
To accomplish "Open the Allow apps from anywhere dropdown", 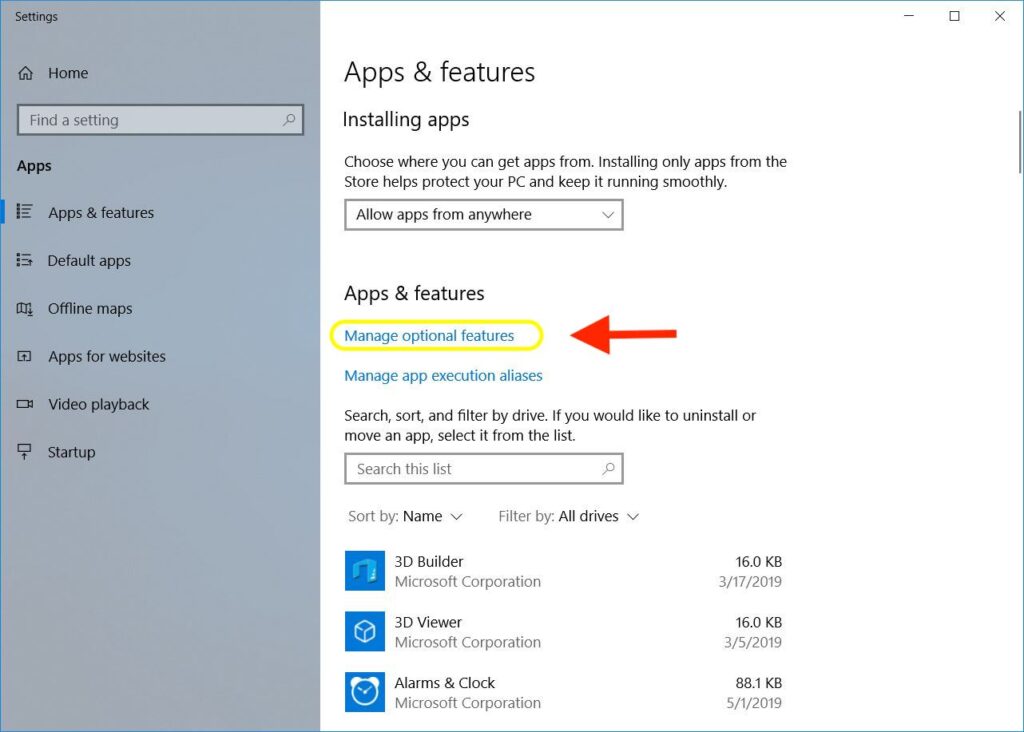I will coord(484,214).
